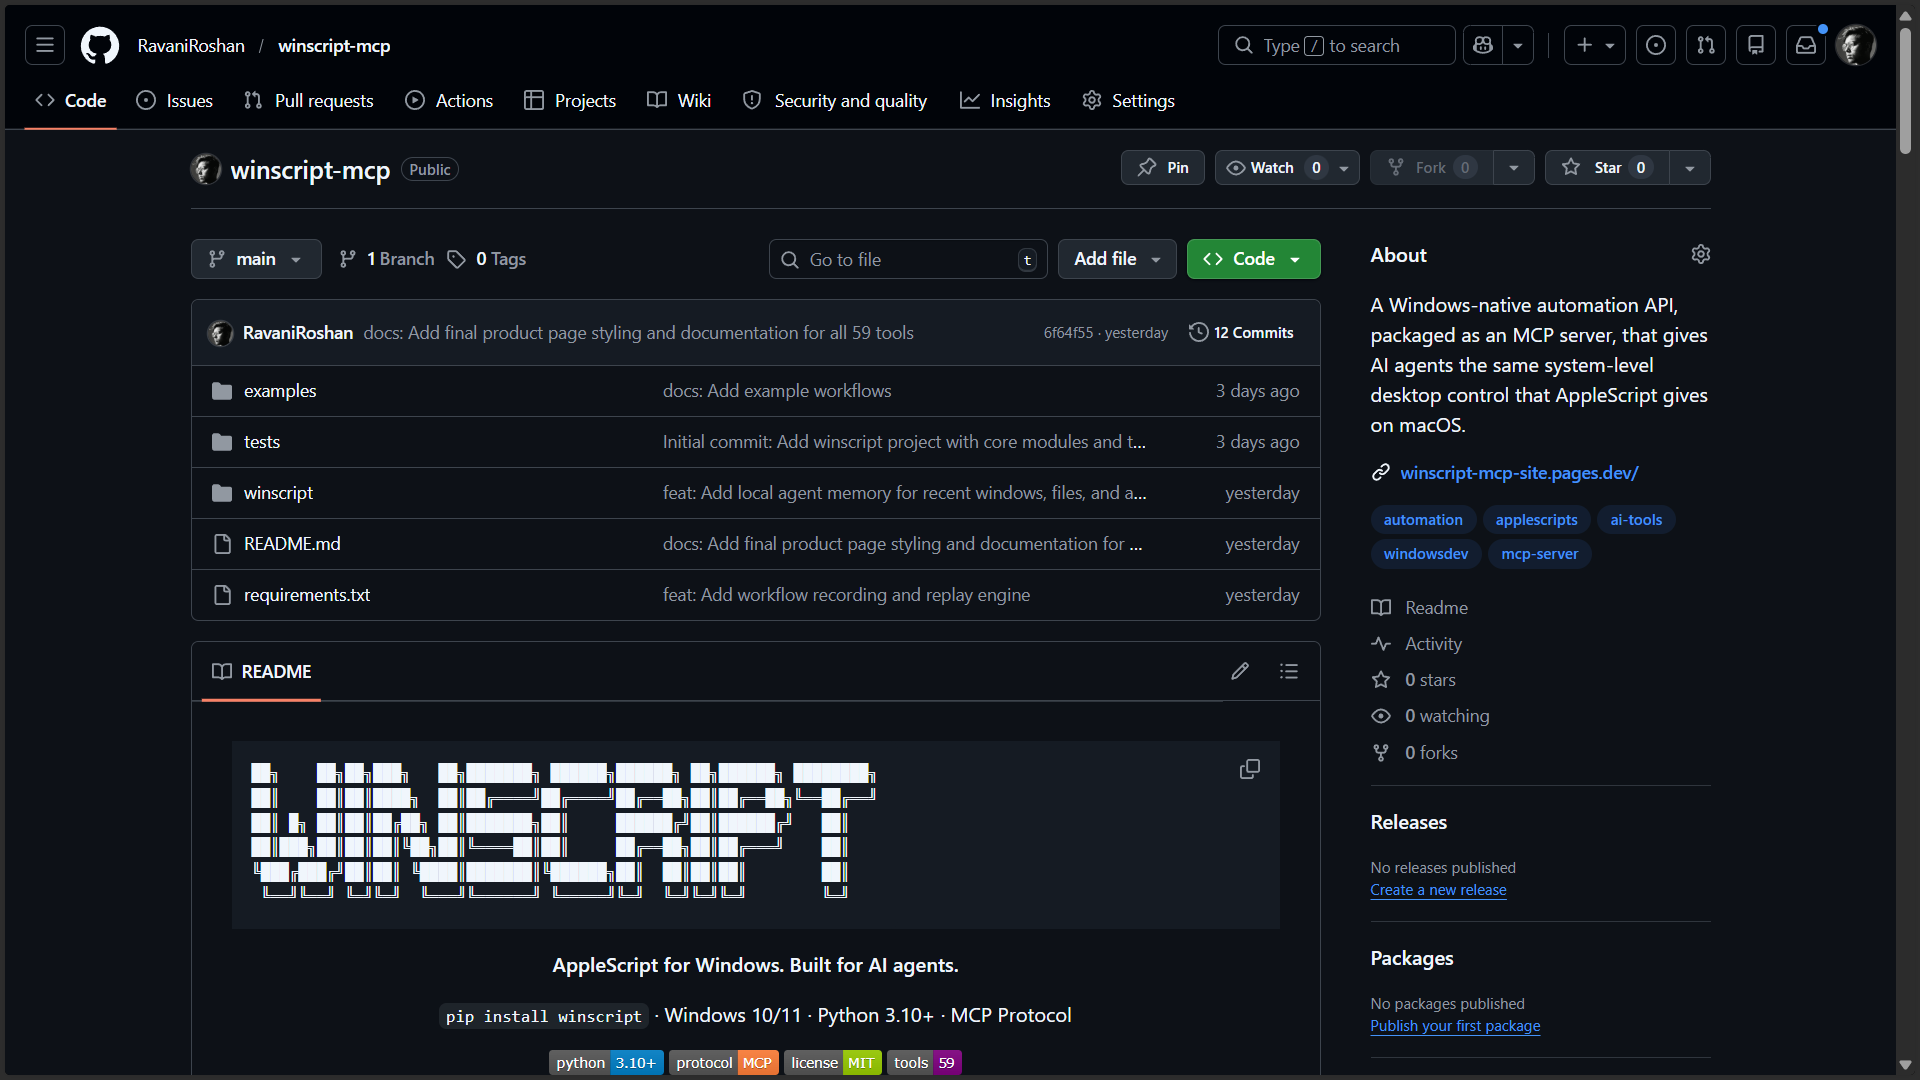Viewport: 1920px width, 1080px height.
Task: Copy the ASCII banner code block
Action: 1249,769
